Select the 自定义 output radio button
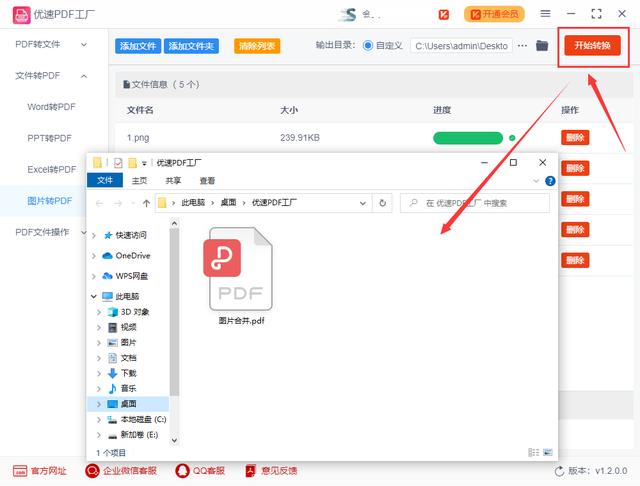This screenshot has width=640, height=486. pos(368,46)
